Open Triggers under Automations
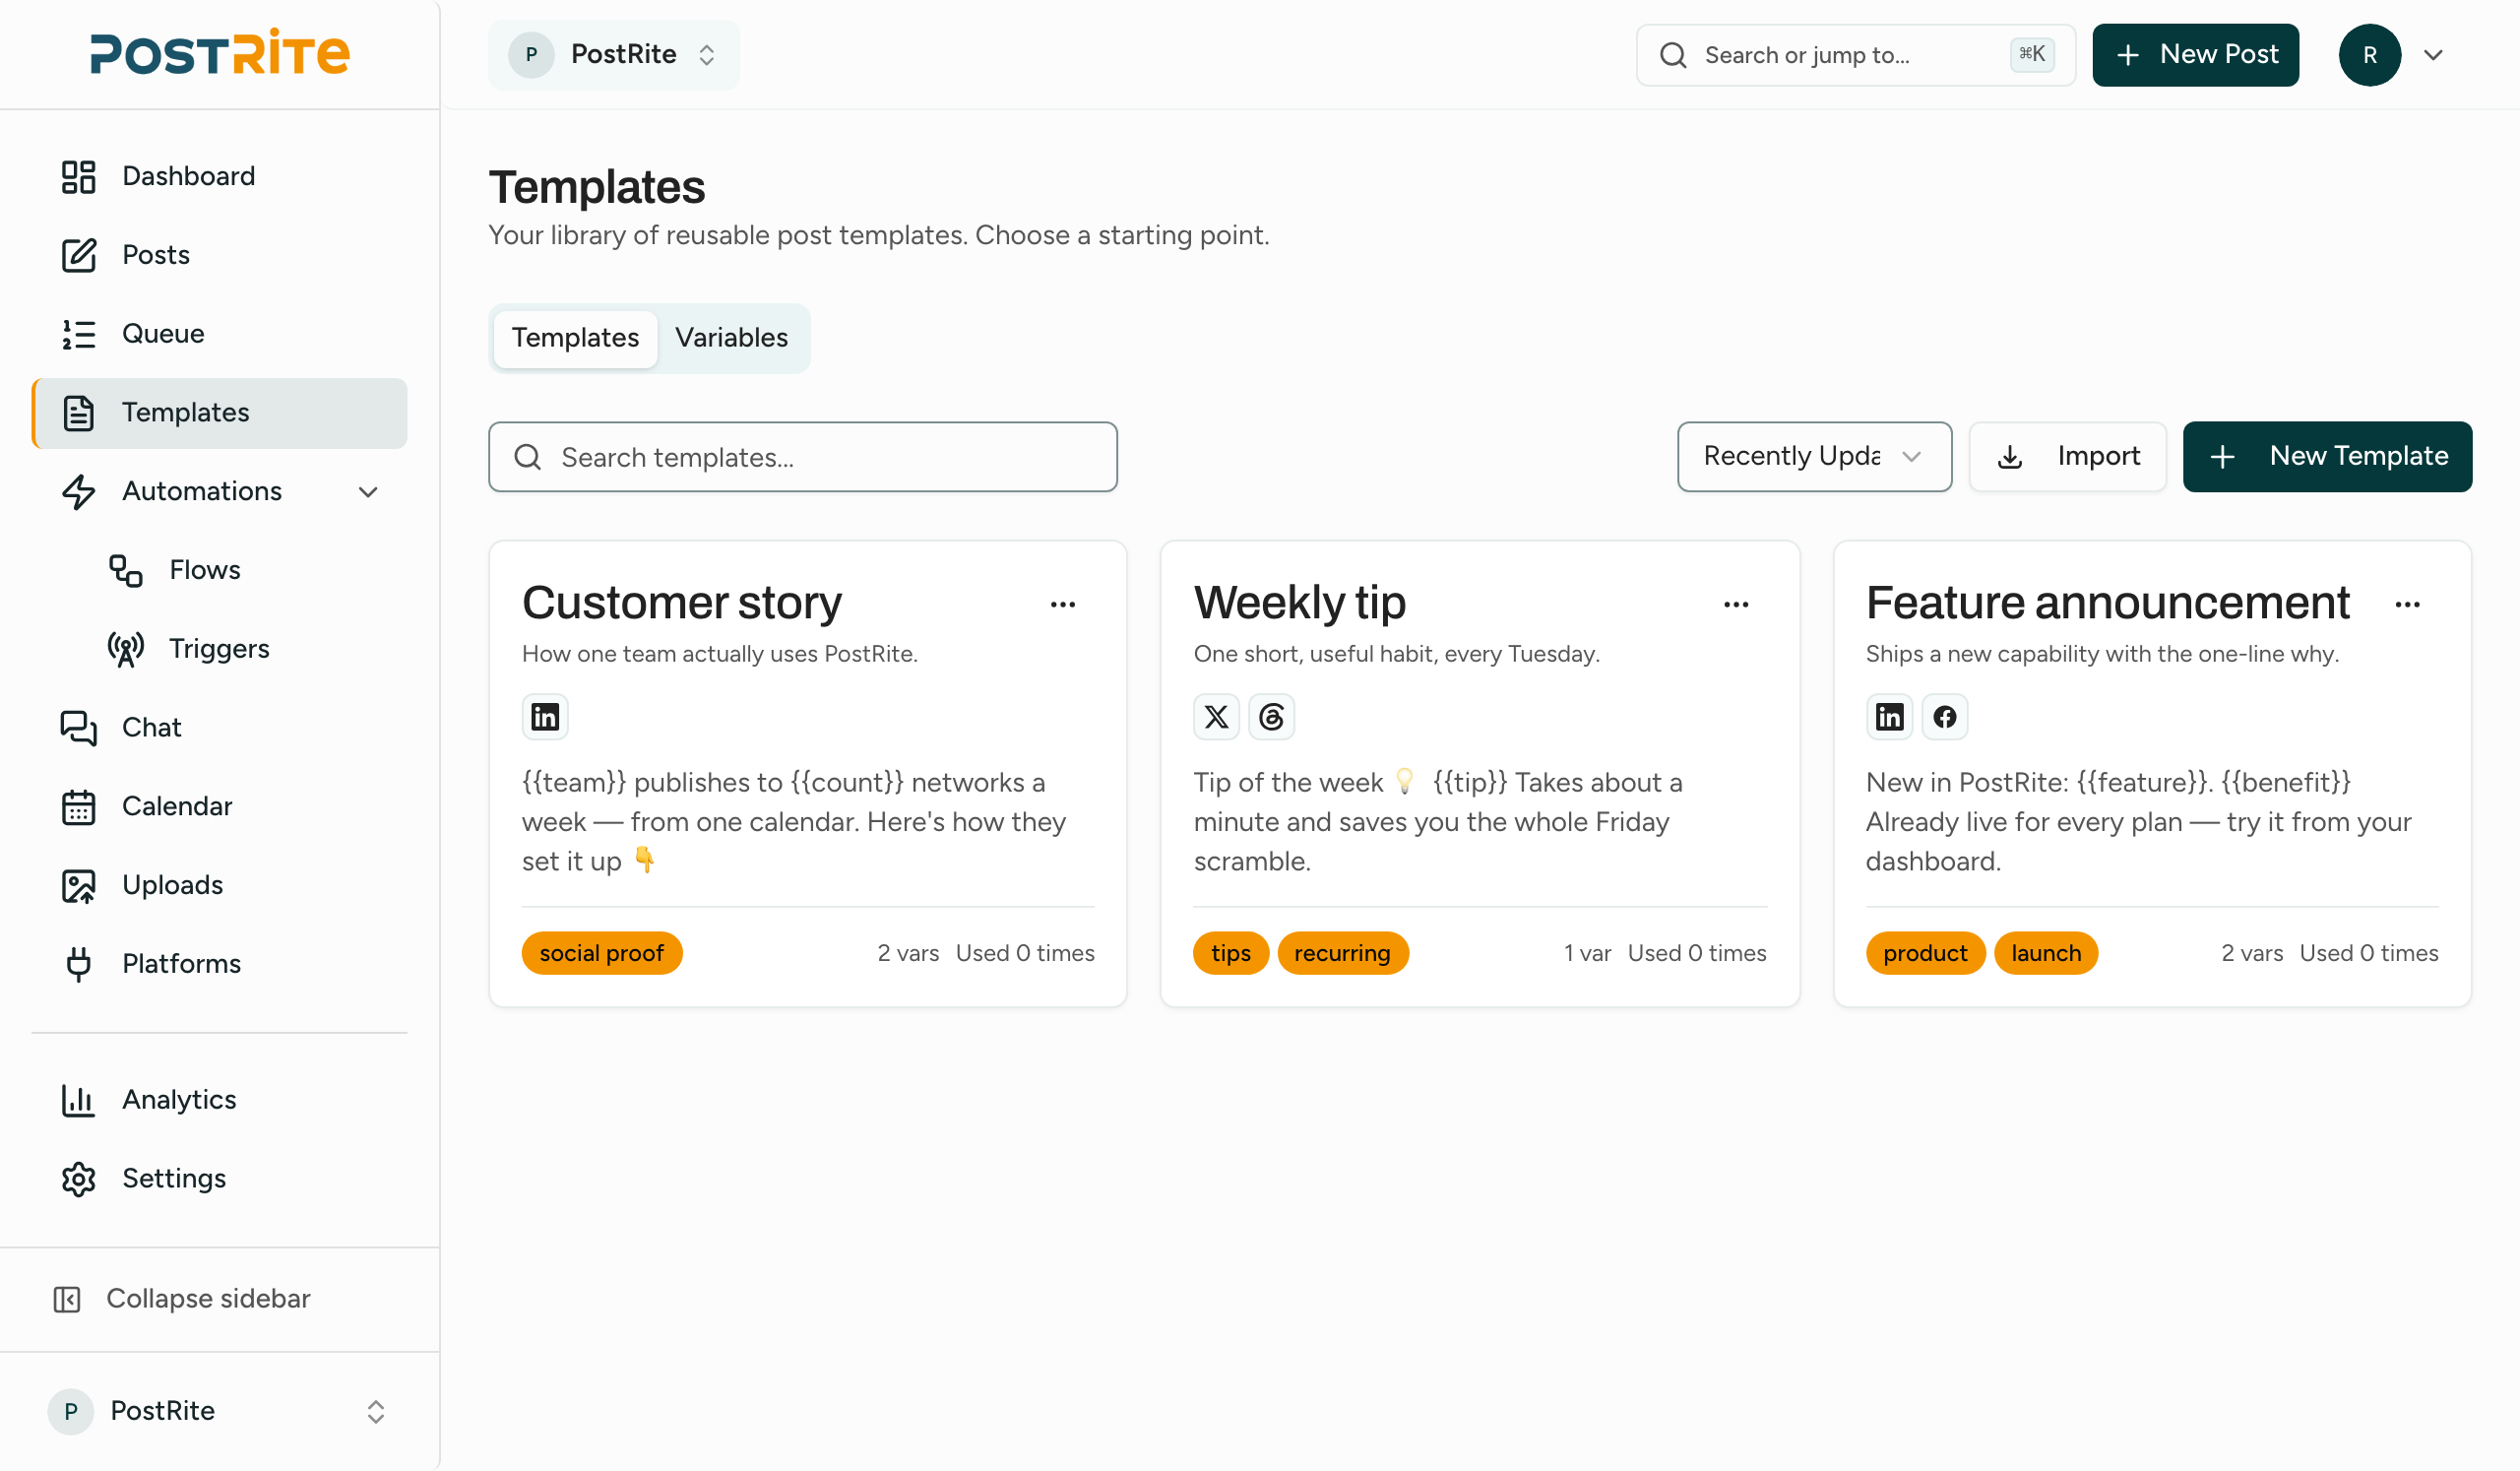 tap(244, 650)
